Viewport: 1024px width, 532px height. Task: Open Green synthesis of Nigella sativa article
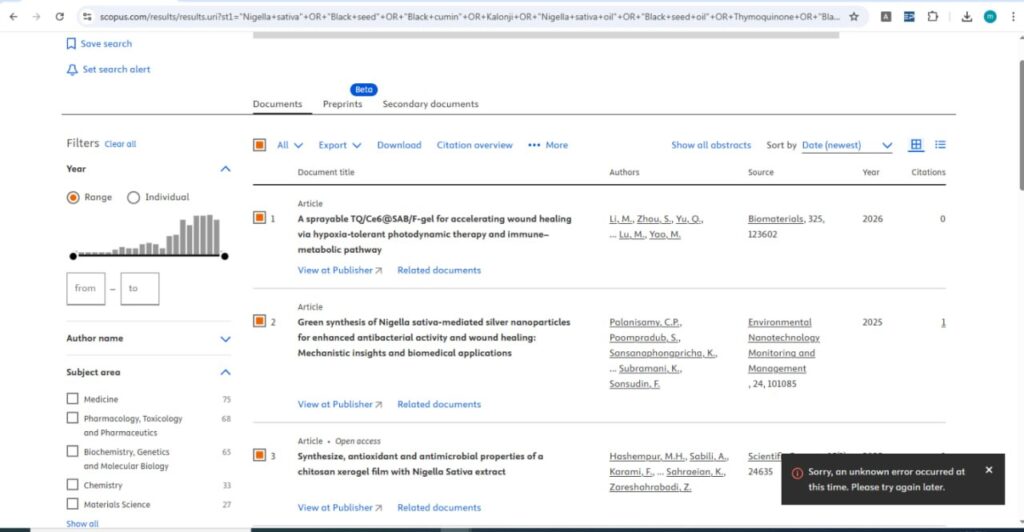point(434,337)
